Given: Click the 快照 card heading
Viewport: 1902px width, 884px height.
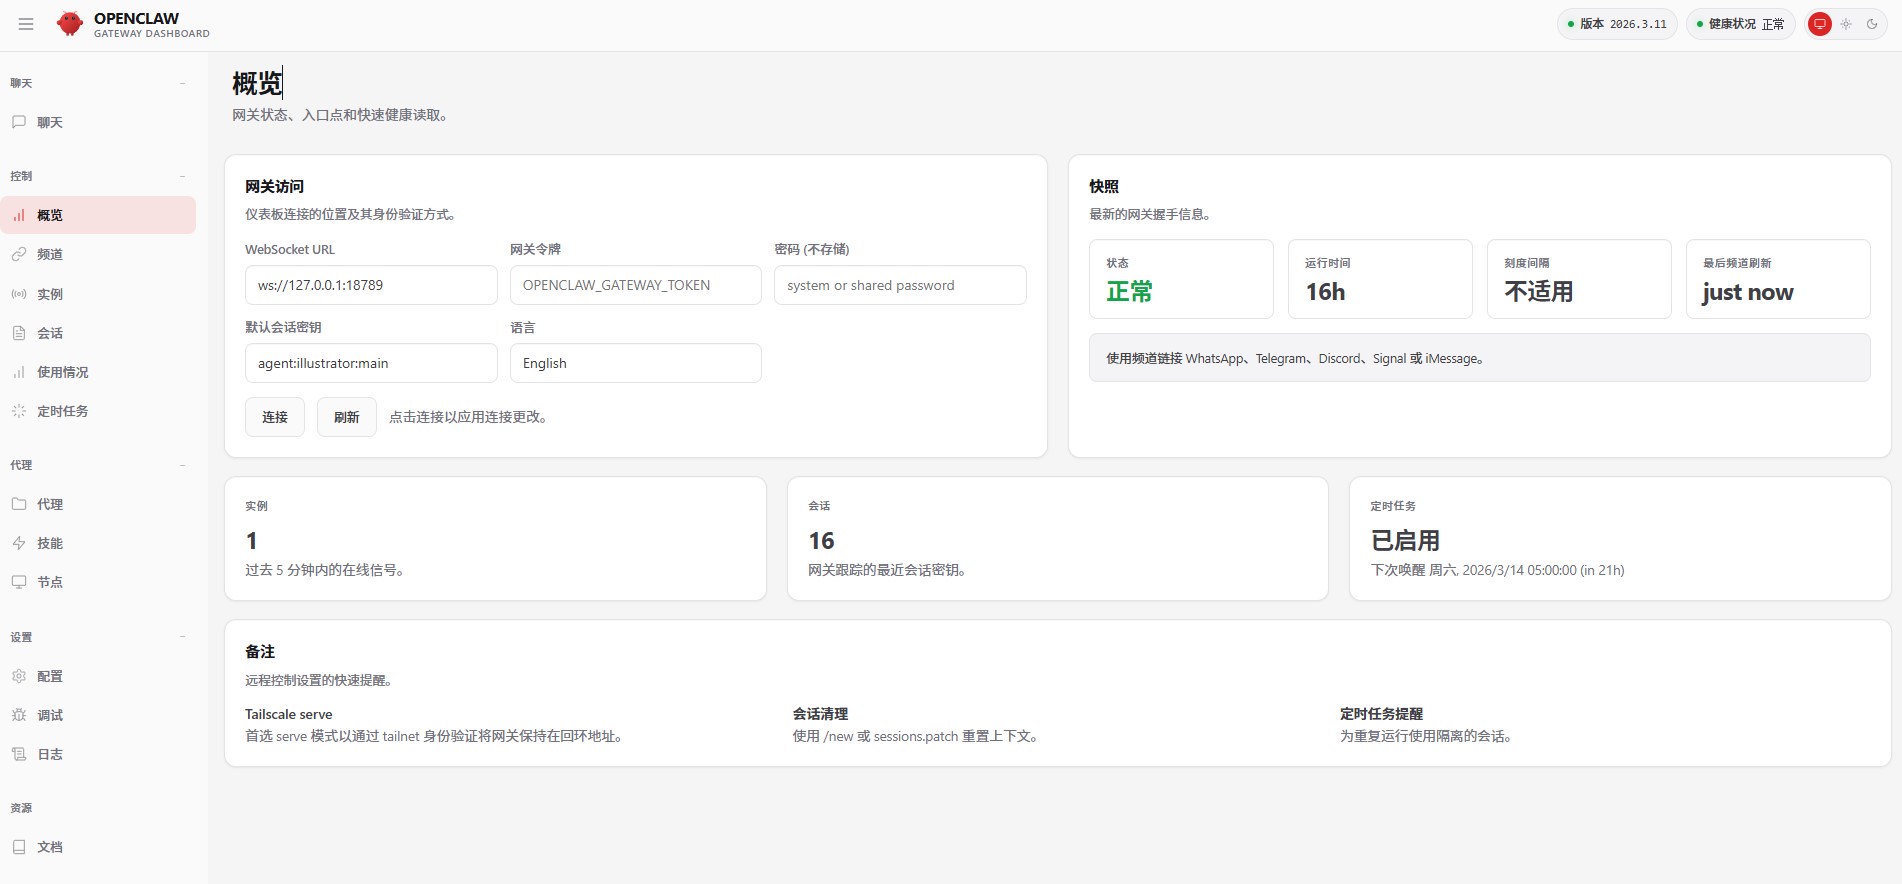Looking at the screenshot, I should tap(1104, 187).
